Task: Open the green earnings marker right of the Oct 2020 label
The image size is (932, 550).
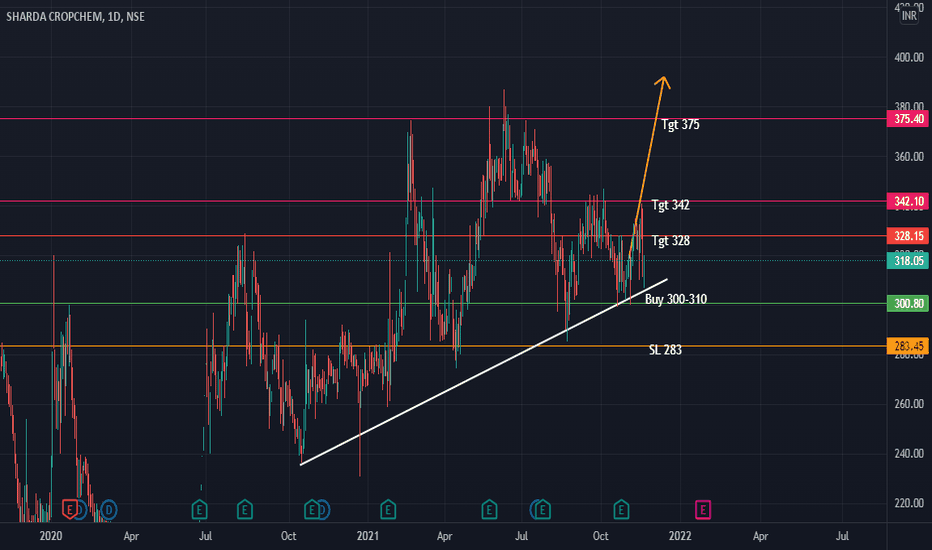Action: pyautogui.click(x=311, y=510)
